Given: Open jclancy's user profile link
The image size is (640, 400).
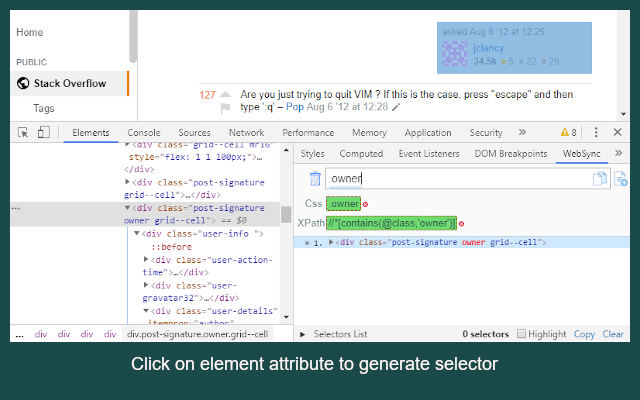Looking at the screenshot, I should click(489, 48).
